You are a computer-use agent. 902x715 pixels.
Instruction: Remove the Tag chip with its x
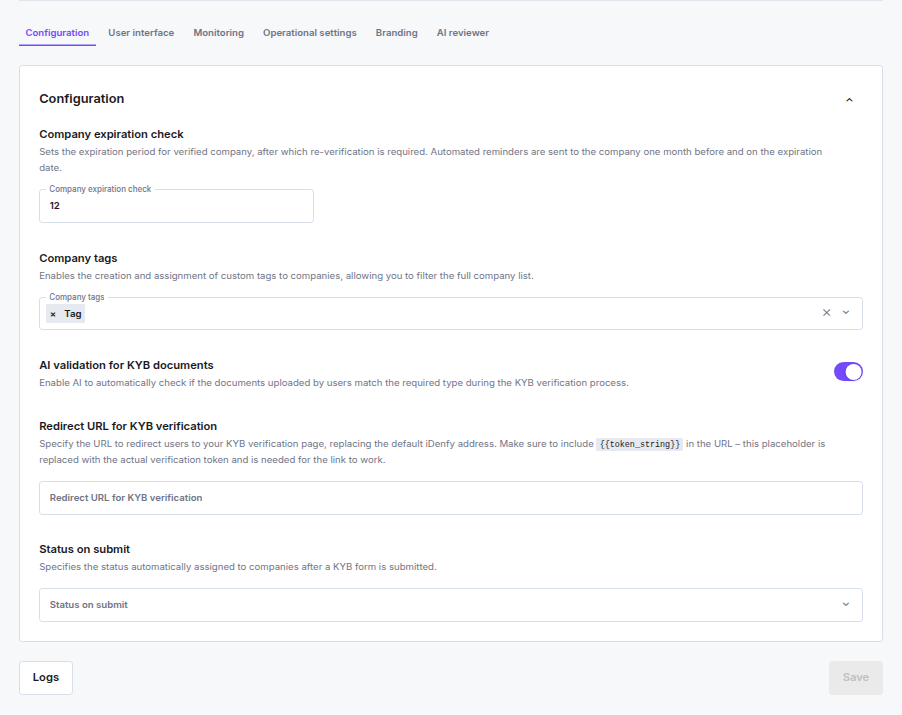(53, 314)
